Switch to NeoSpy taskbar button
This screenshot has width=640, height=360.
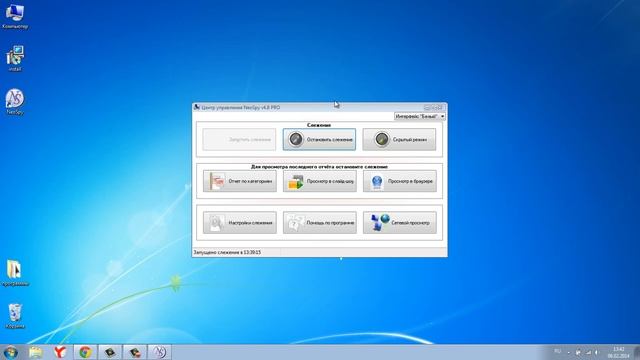tap(159, 352)
